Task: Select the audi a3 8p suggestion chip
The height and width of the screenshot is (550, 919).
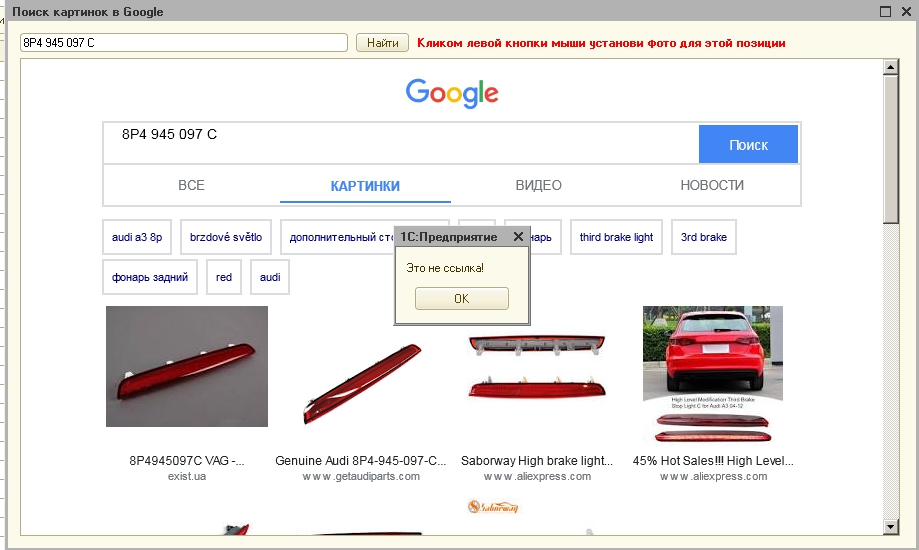Action: 137,237
